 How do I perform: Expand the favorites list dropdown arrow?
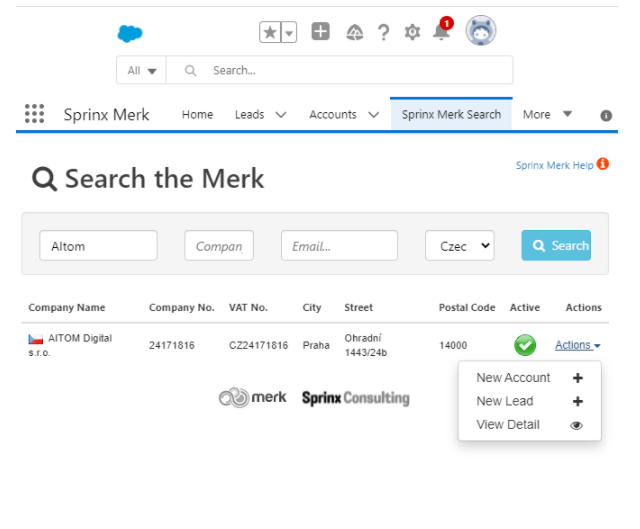point(289,33)
